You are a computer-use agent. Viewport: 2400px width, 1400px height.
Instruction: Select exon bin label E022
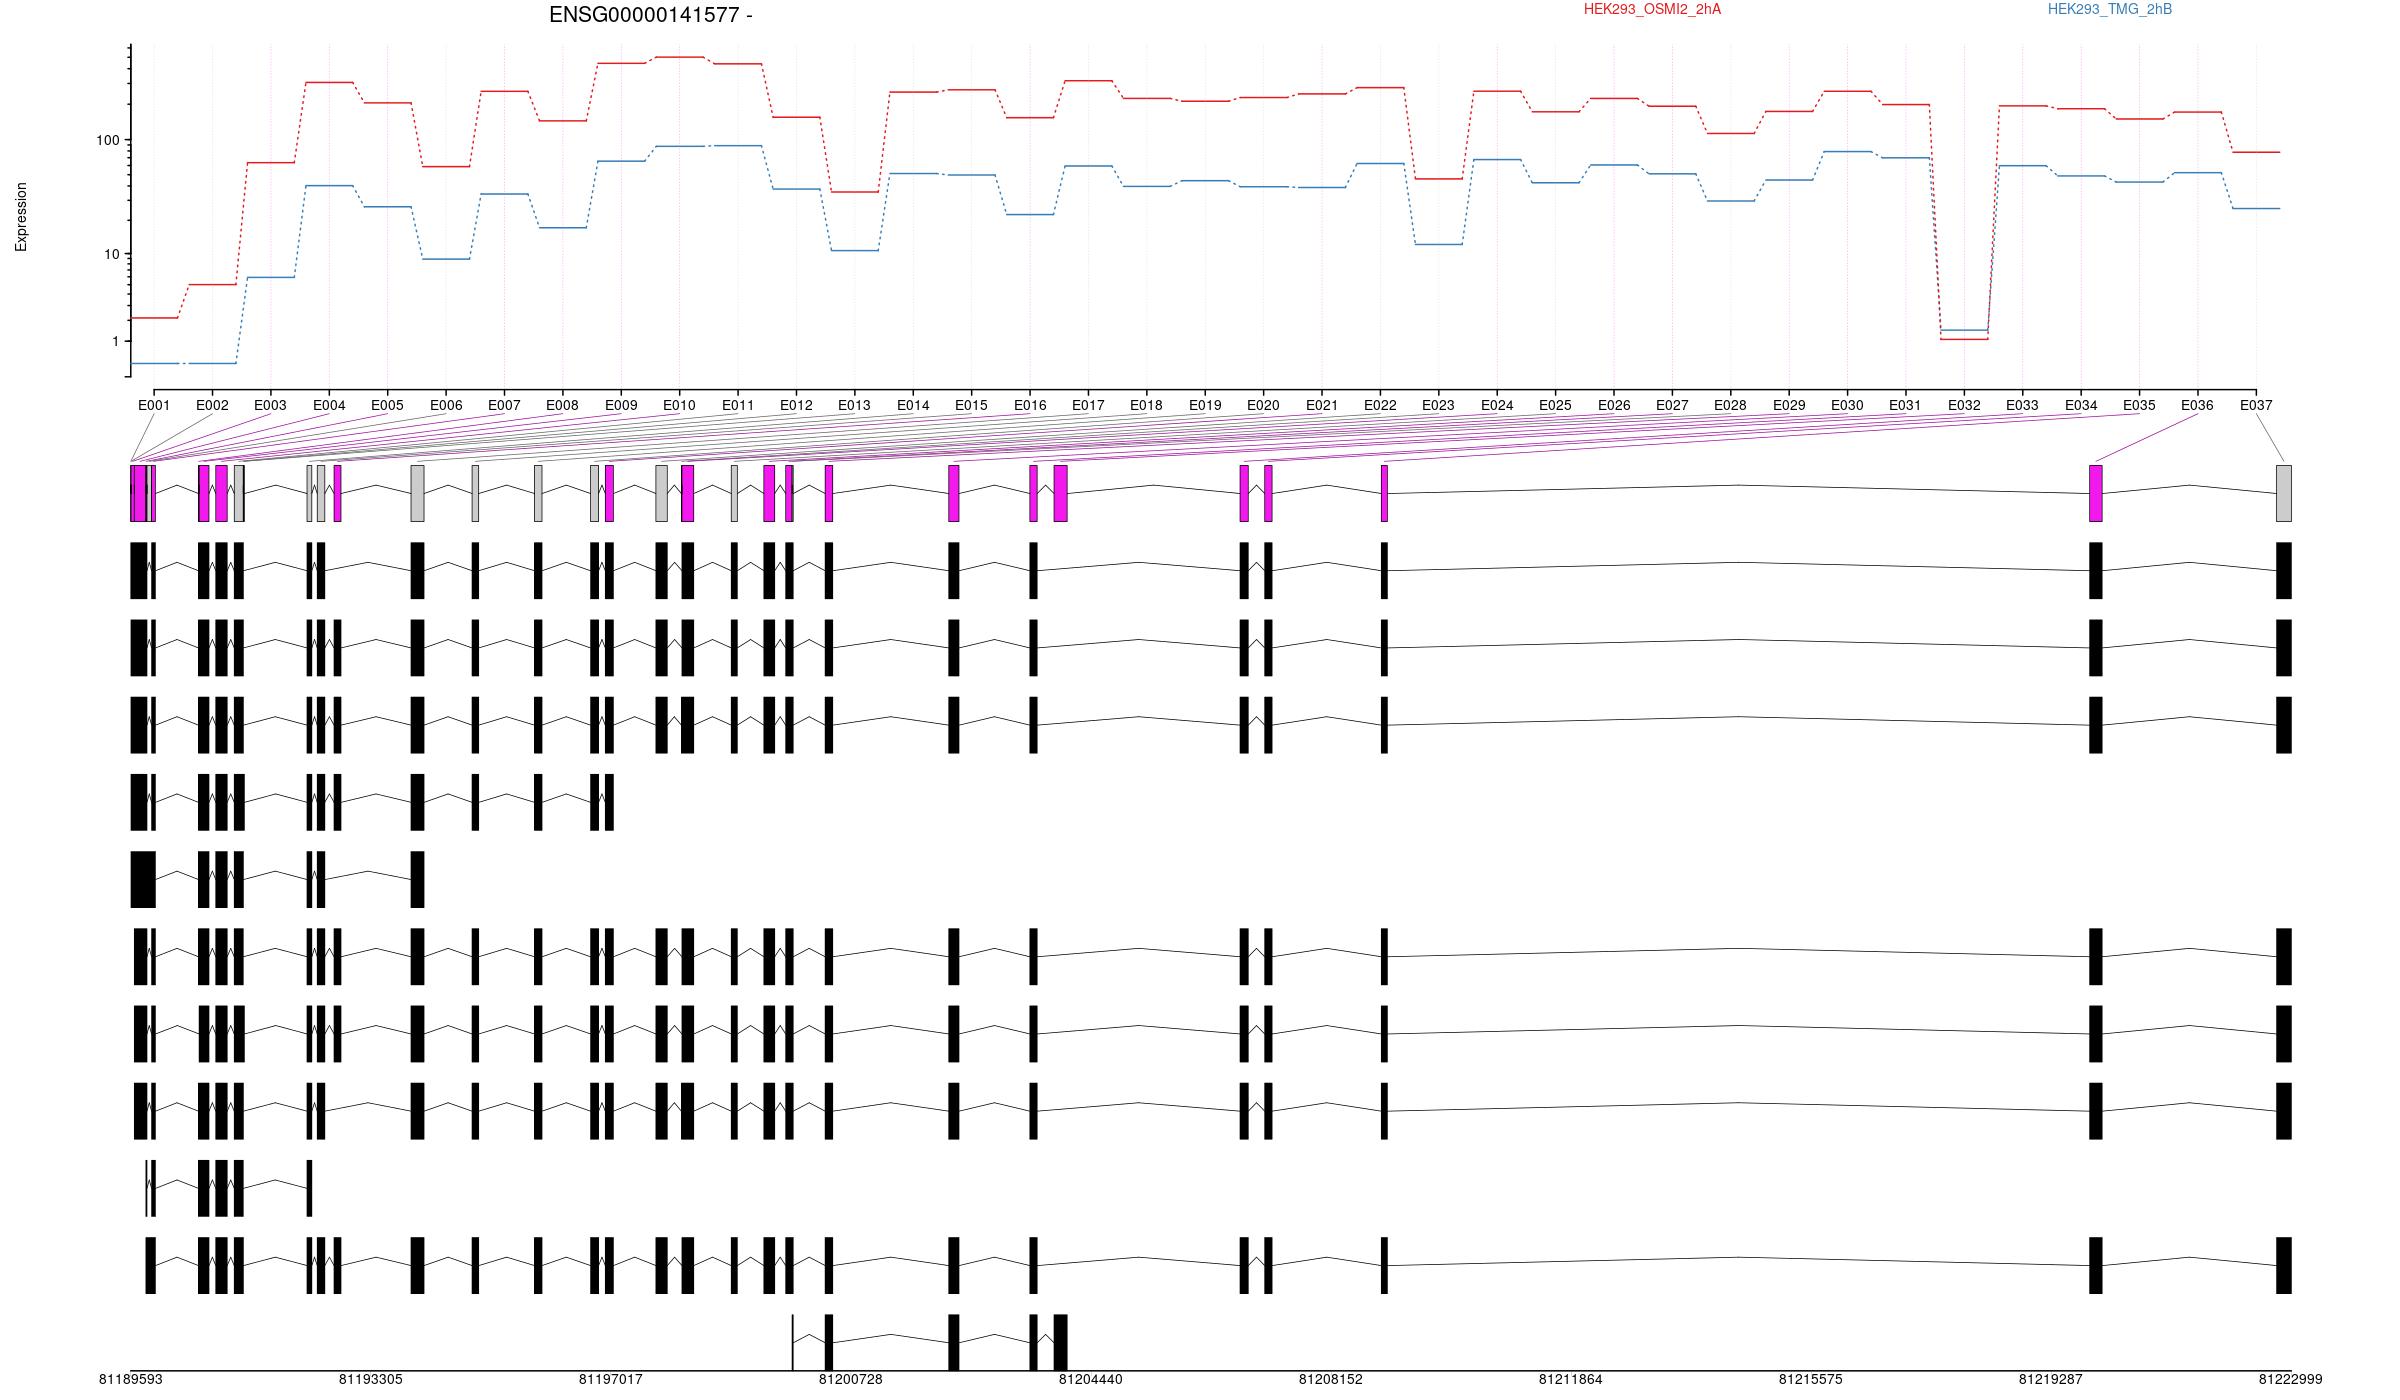(1380, 405)
